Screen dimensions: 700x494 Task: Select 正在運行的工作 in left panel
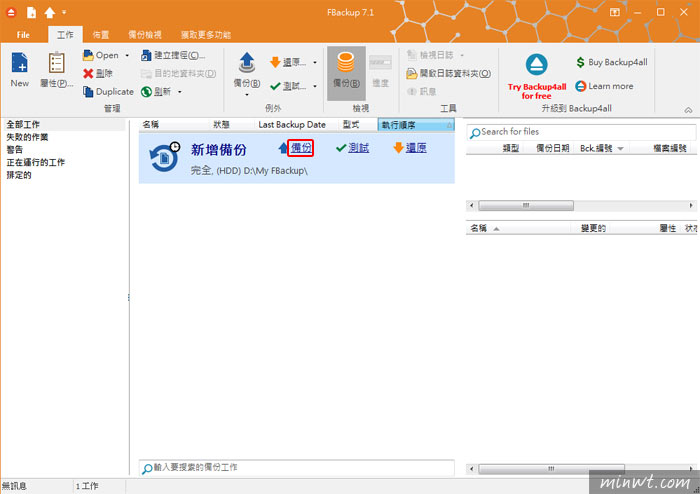click(x=36, y=162)
